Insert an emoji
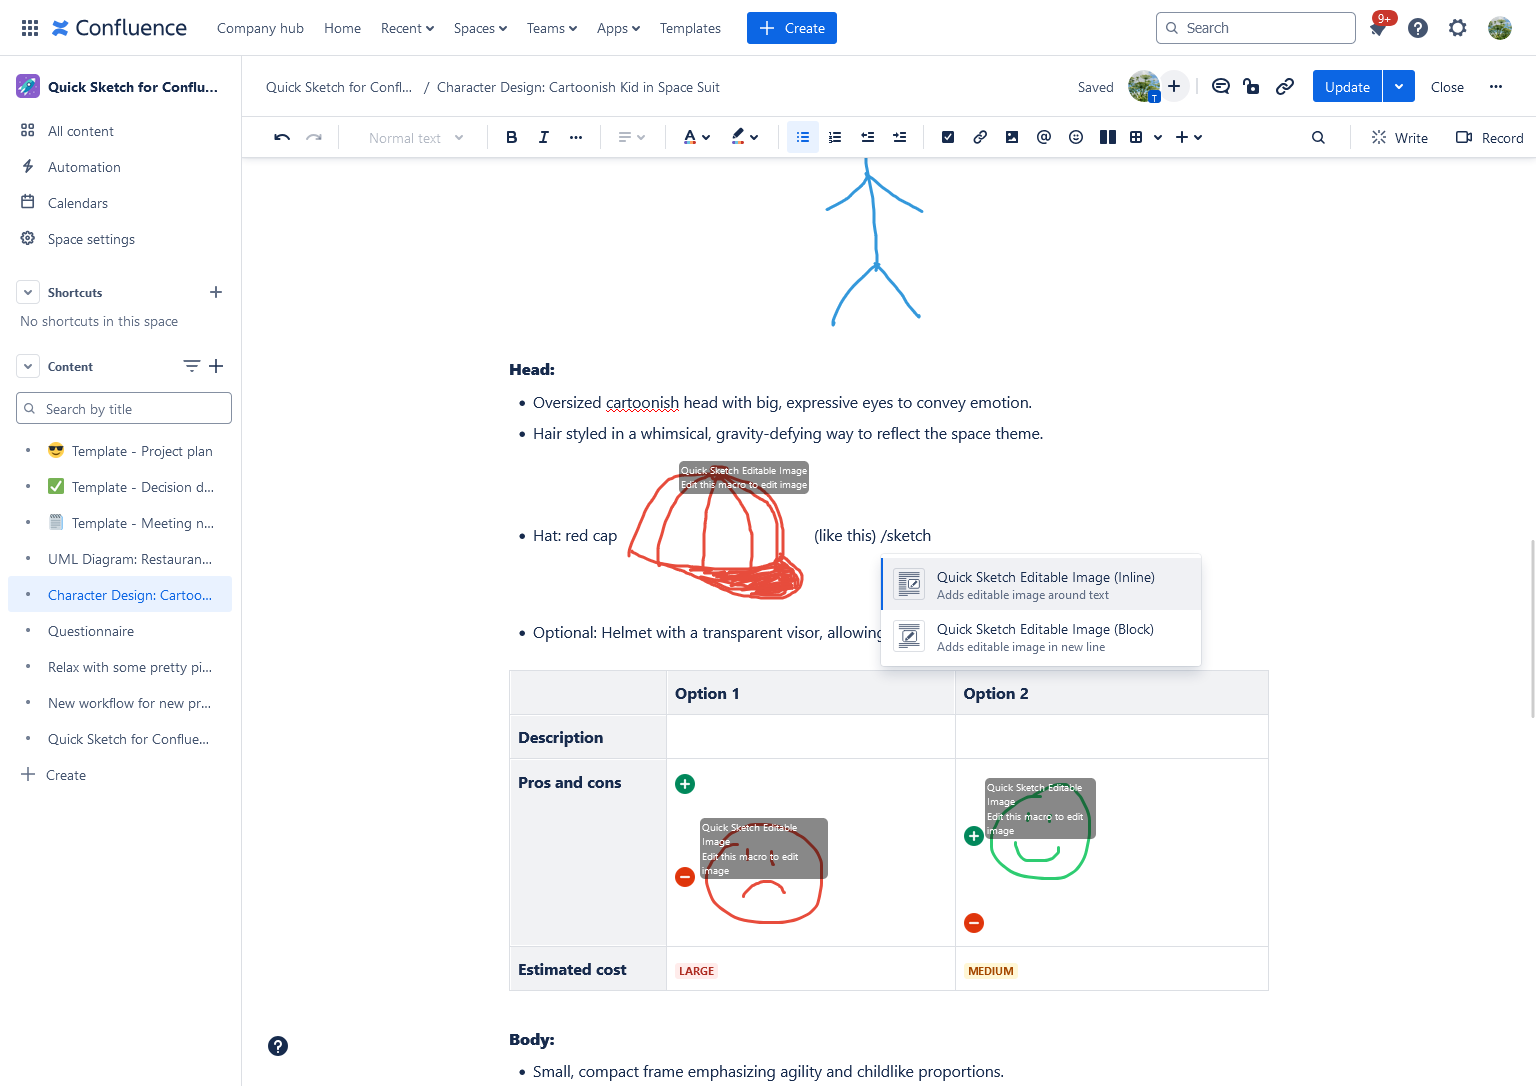The height and width of the screenshot is (1086, 1536). [1076, 137]
